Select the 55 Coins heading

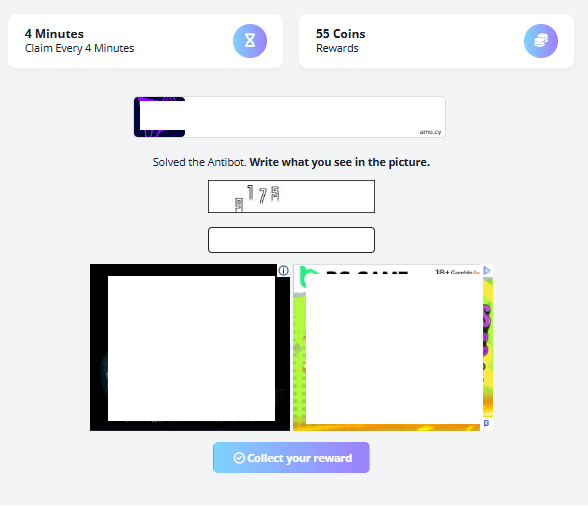340,34
